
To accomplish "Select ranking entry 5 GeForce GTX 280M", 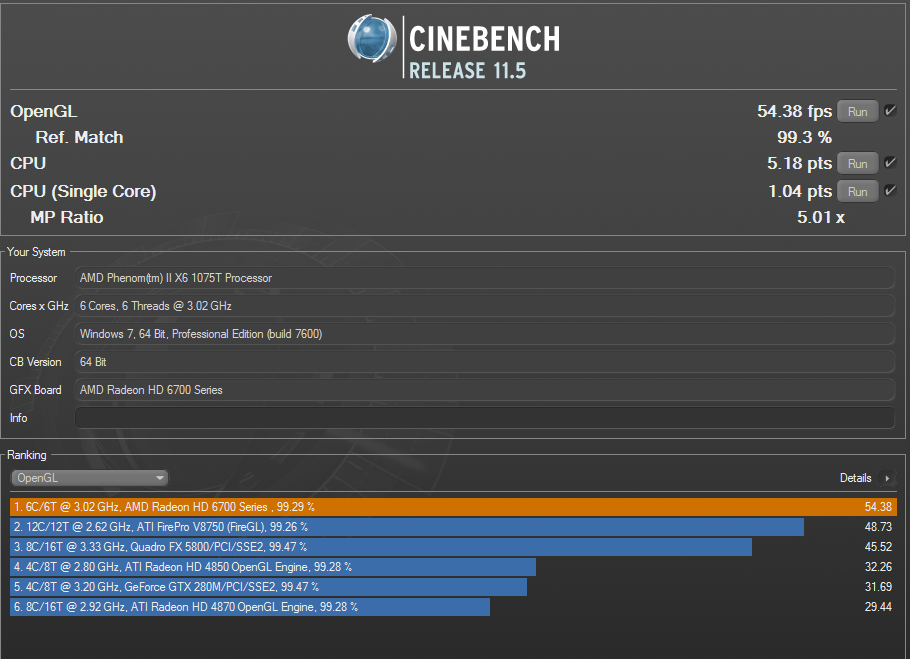I will tap(268, 586).
